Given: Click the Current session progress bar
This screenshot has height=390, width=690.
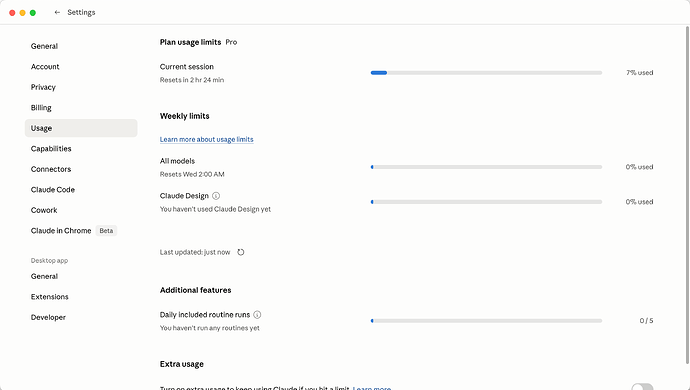Looking at the screenshot, I should (486, 73).
